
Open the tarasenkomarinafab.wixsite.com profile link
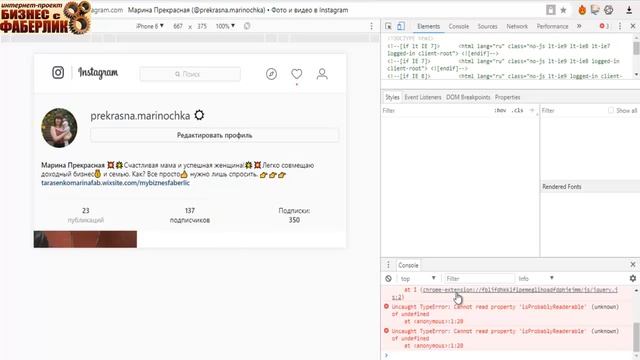point(116,183)
